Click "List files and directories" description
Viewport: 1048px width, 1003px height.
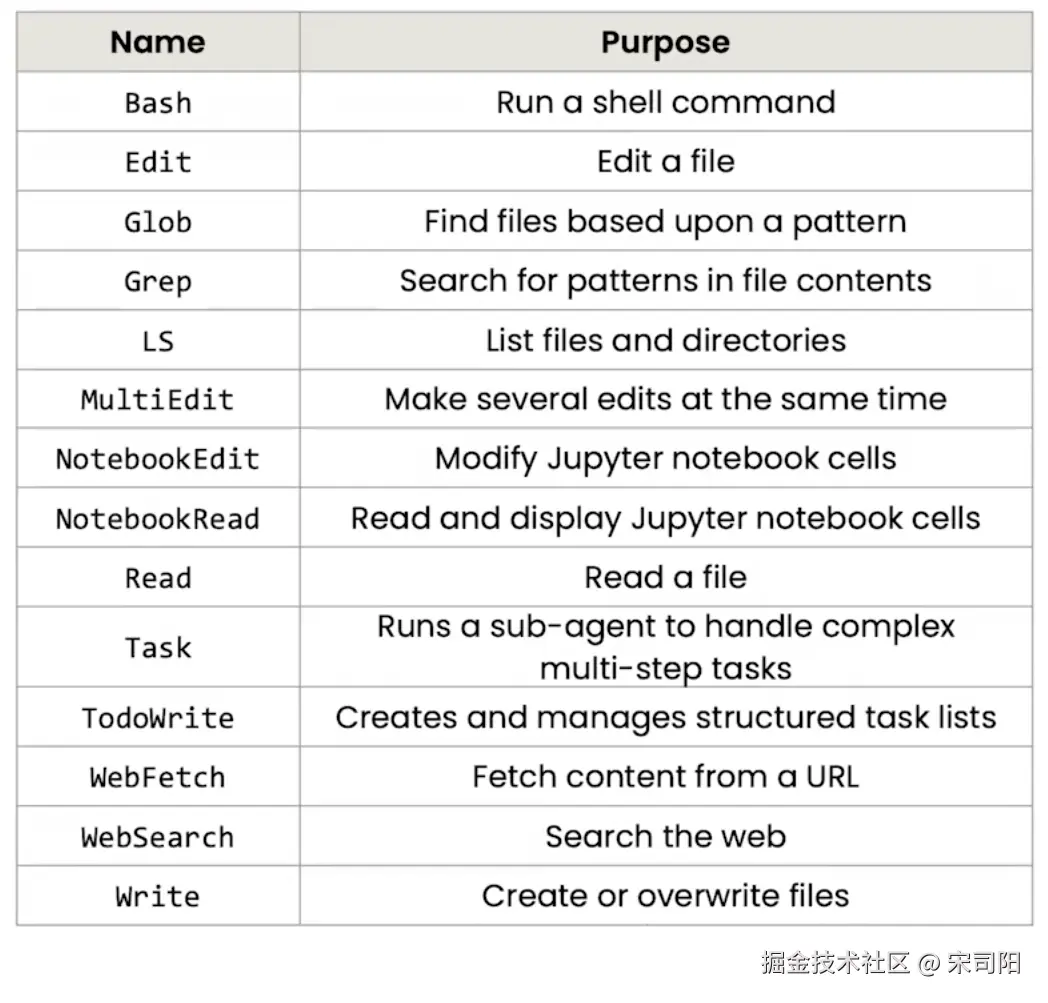tap(665, 340)
